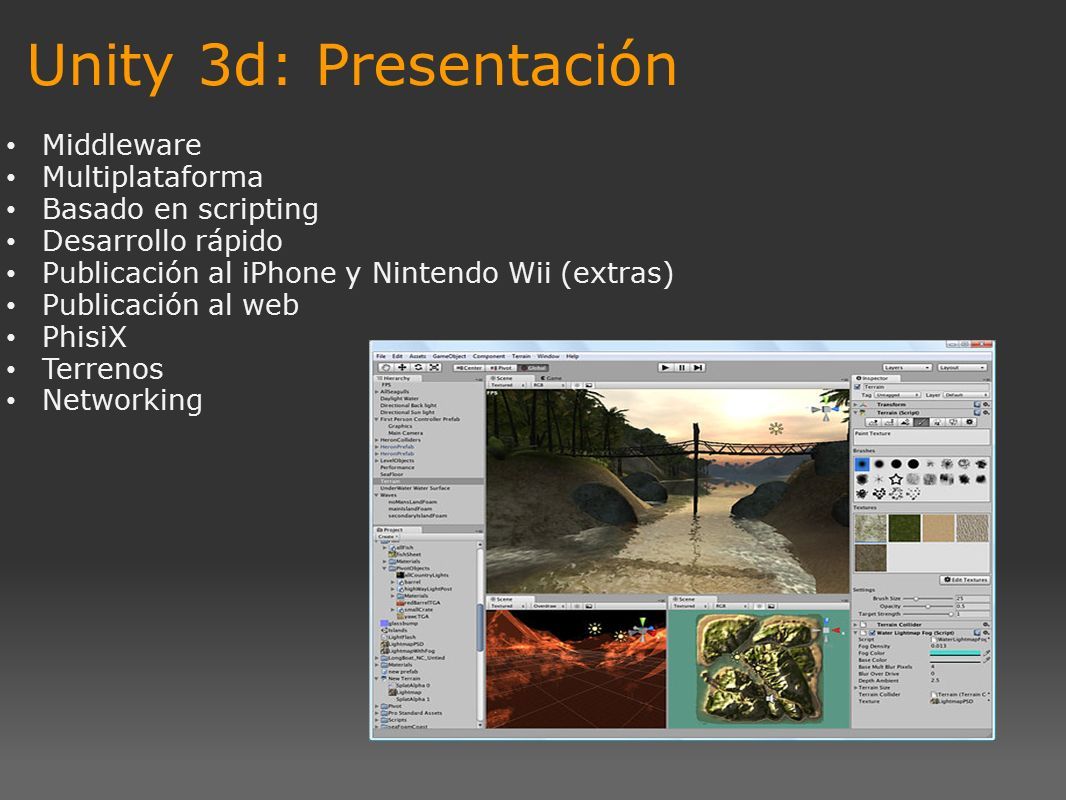Click the Pause button in the toolbar
The width and height of the screenshot is (1066, 800).
click(x=682, y=368)
